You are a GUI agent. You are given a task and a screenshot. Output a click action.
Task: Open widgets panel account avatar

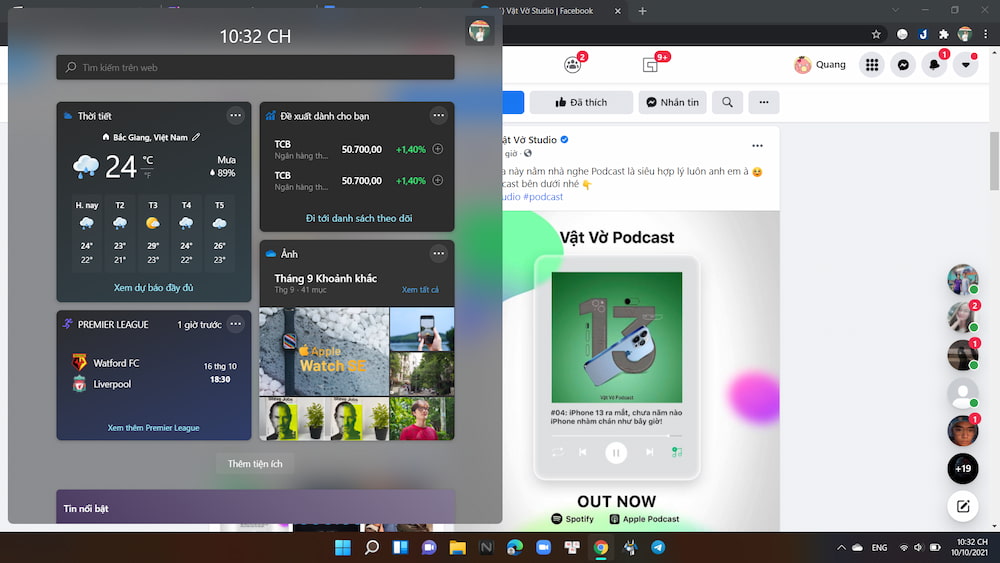(480, 31)
